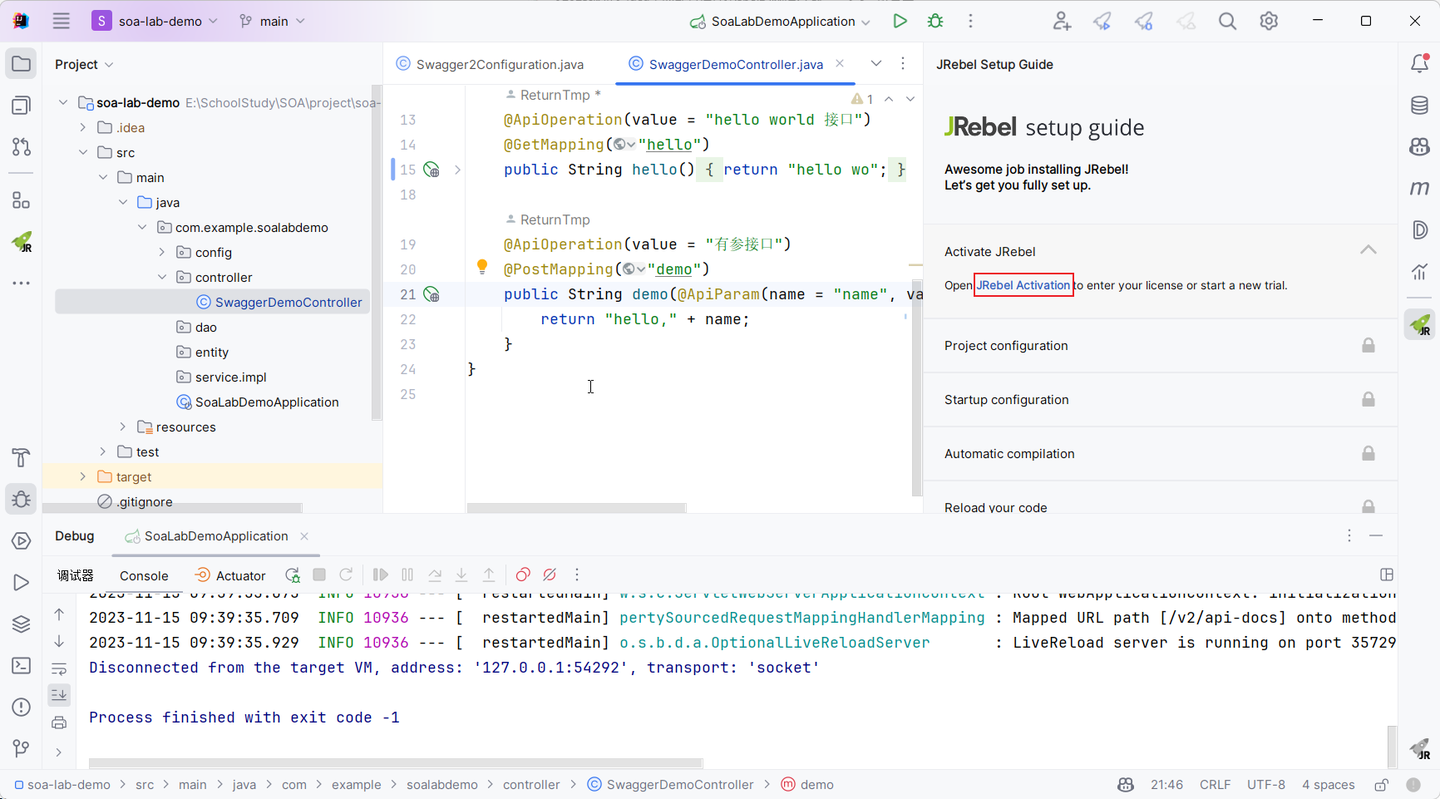Collapse the controller package
Screen dimensions: 1440x799
tap(162, 277)
